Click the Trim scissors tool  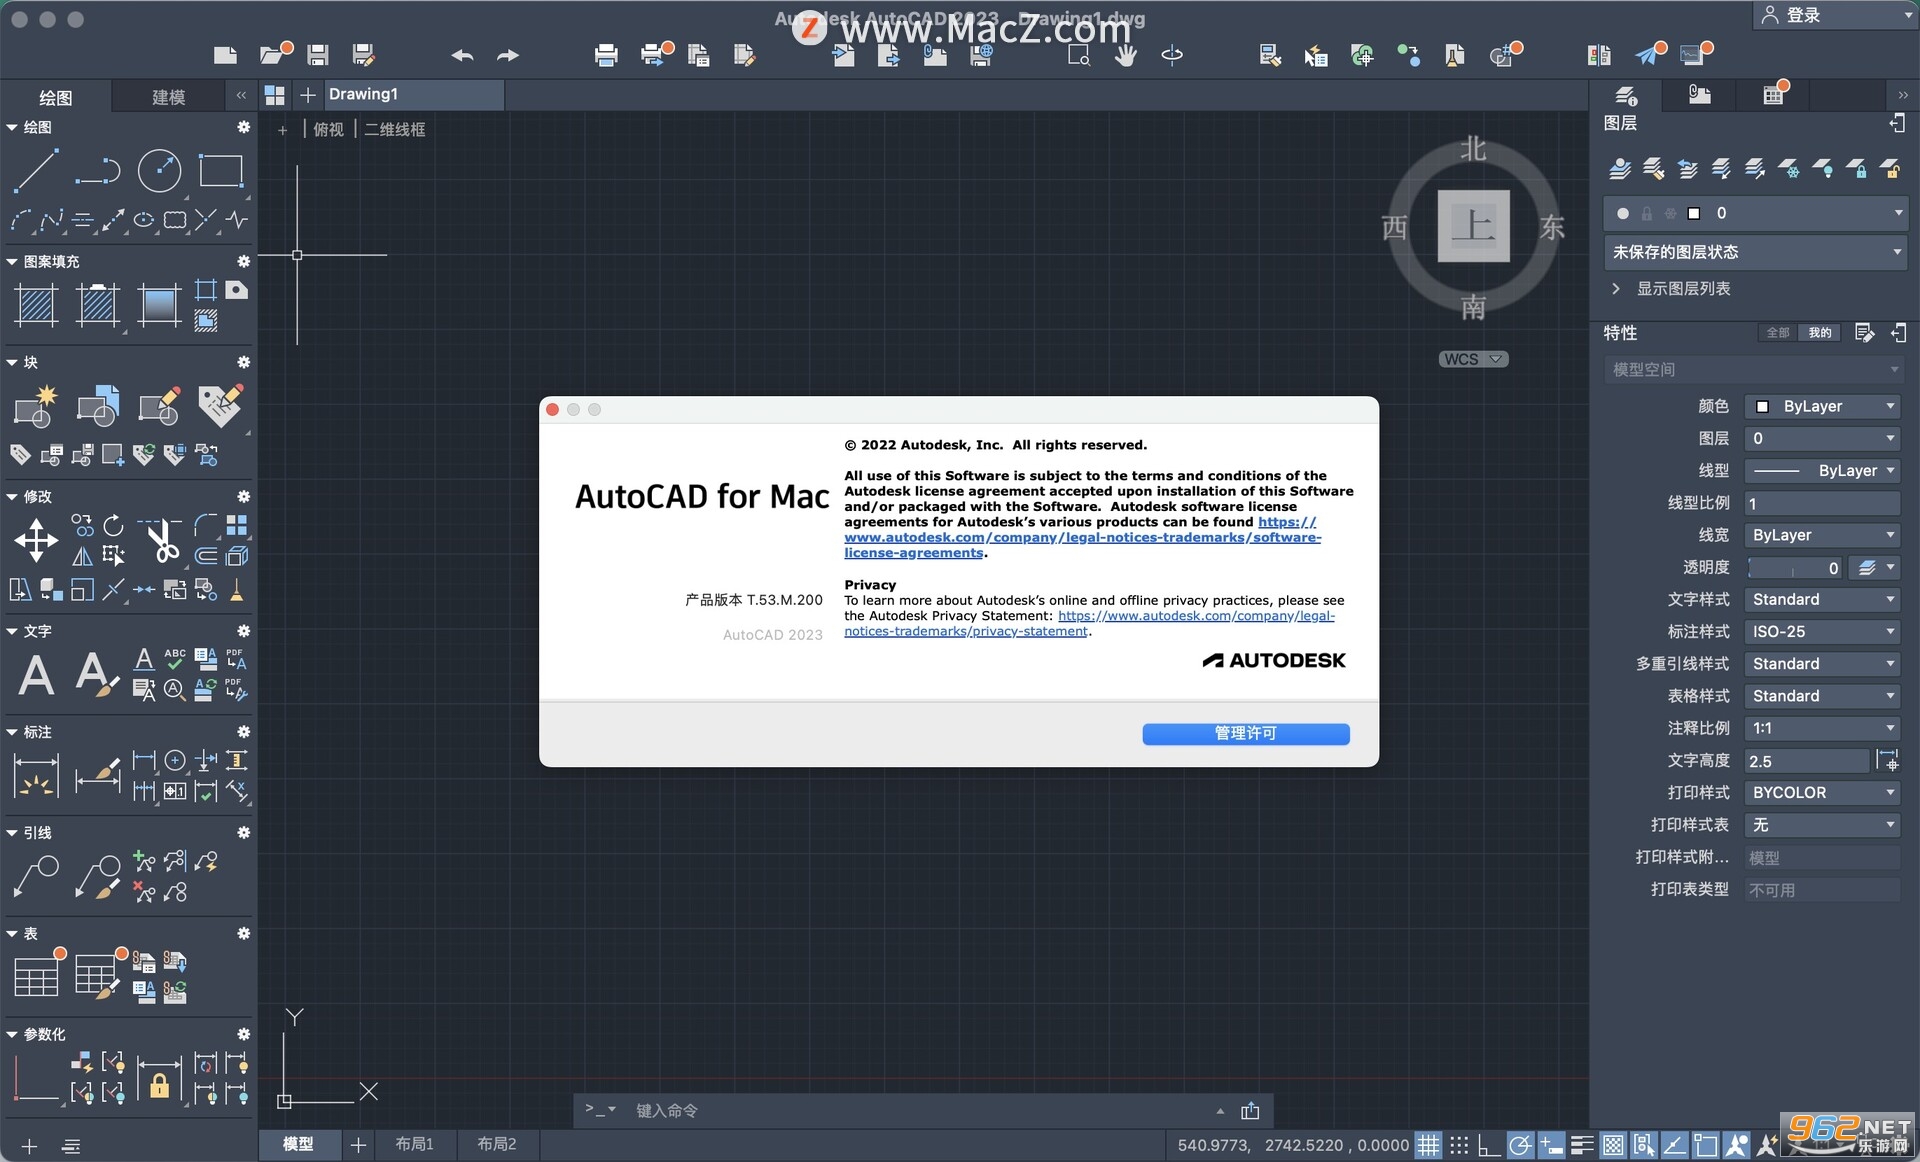[x=161, y=541]
